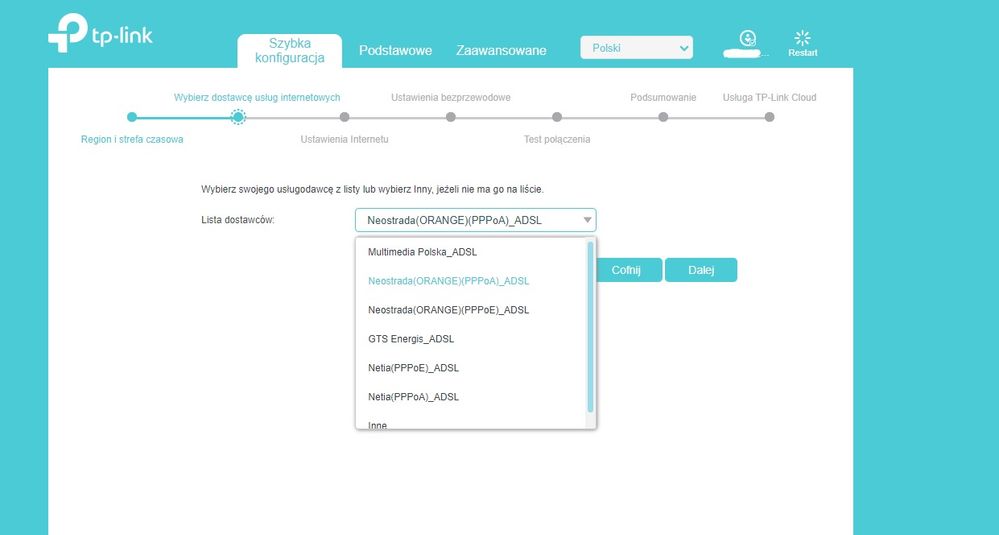
Task: Click the Podsumowanie step dot
Action: pos(663,117)
